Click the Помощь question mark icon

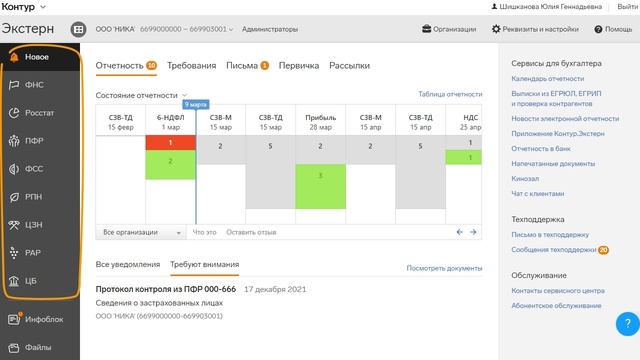[x=598, y=29]
